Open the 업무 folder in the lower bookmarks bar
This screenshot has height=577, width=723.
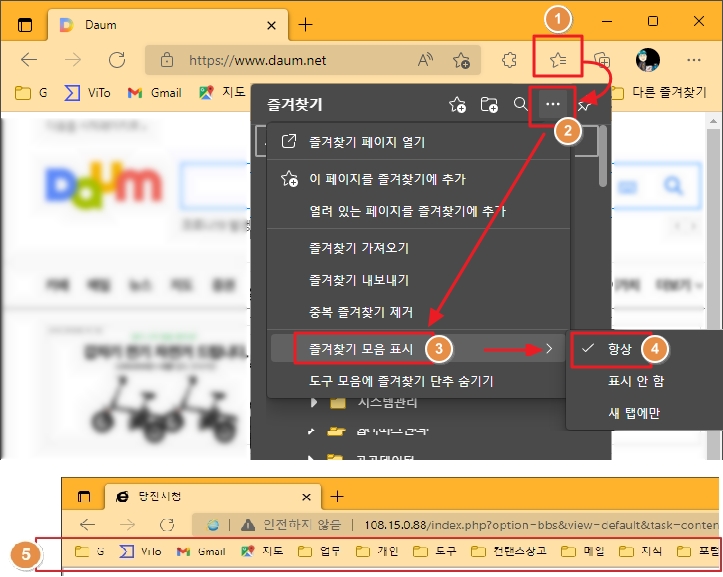pos(319,551)
